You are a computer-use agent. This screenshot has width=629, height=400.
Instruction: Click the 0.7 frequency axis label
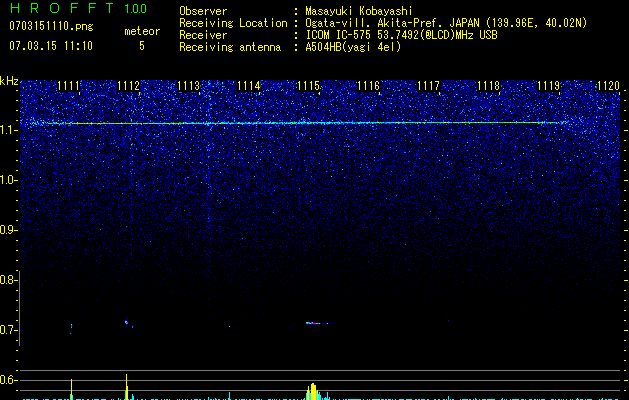(8, 330)
